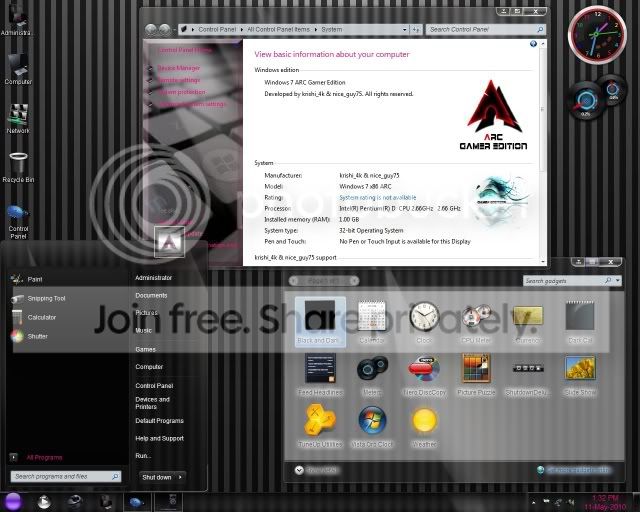Expand Show details in gadget gallery
The height and width of the screenshot is (512, 640).
pos(316,470)
